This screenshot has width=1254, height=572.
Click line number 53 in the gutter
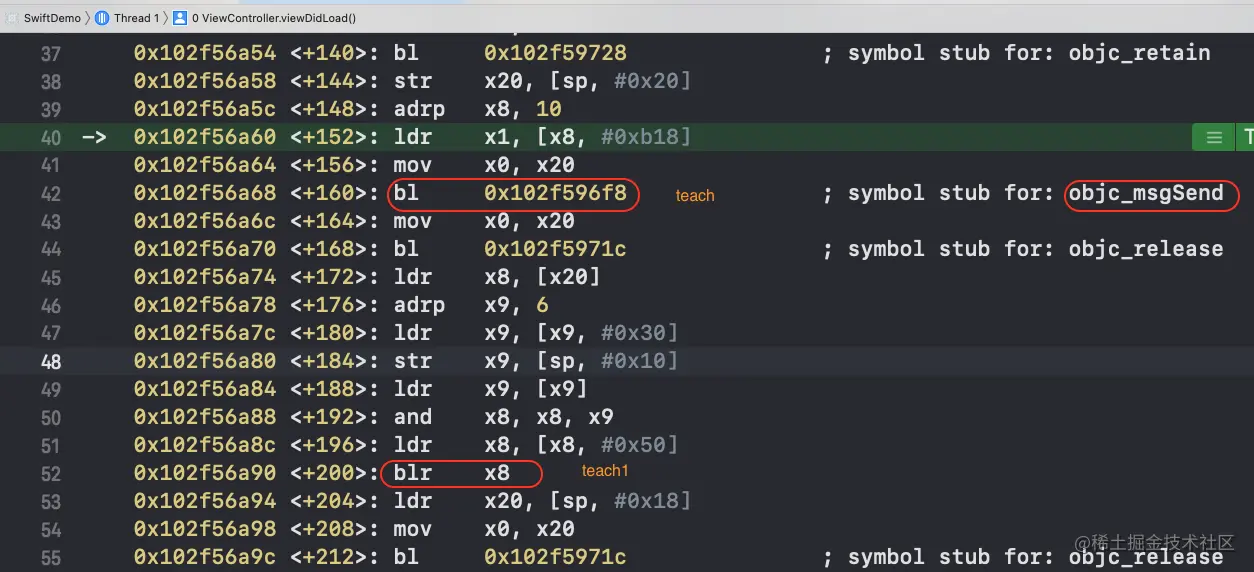coord(50,501)
